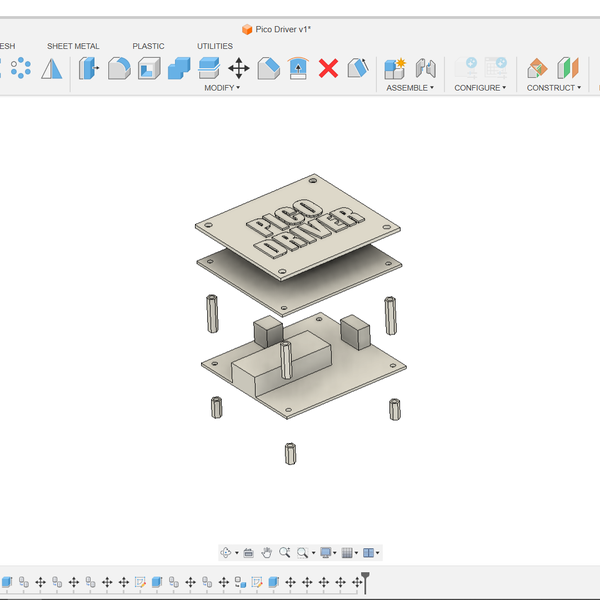Image resolution: width=600 pixels, height=600 pixels.
Task: Activate the Pan hand tool
Action: coord(267,552)
